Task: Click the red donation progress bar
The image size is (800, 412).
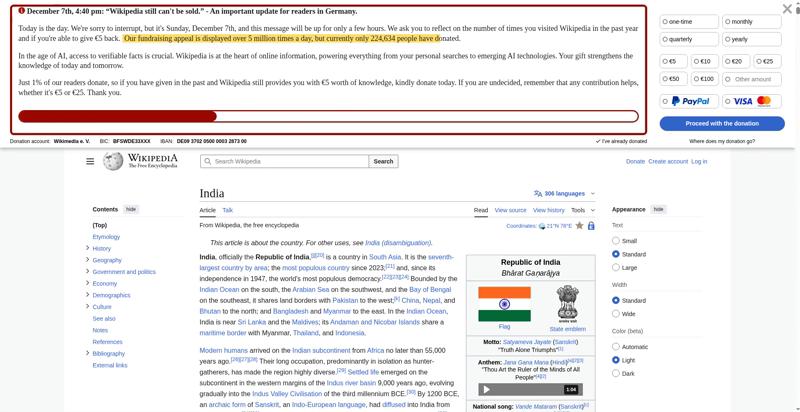Action: point(117,117)
